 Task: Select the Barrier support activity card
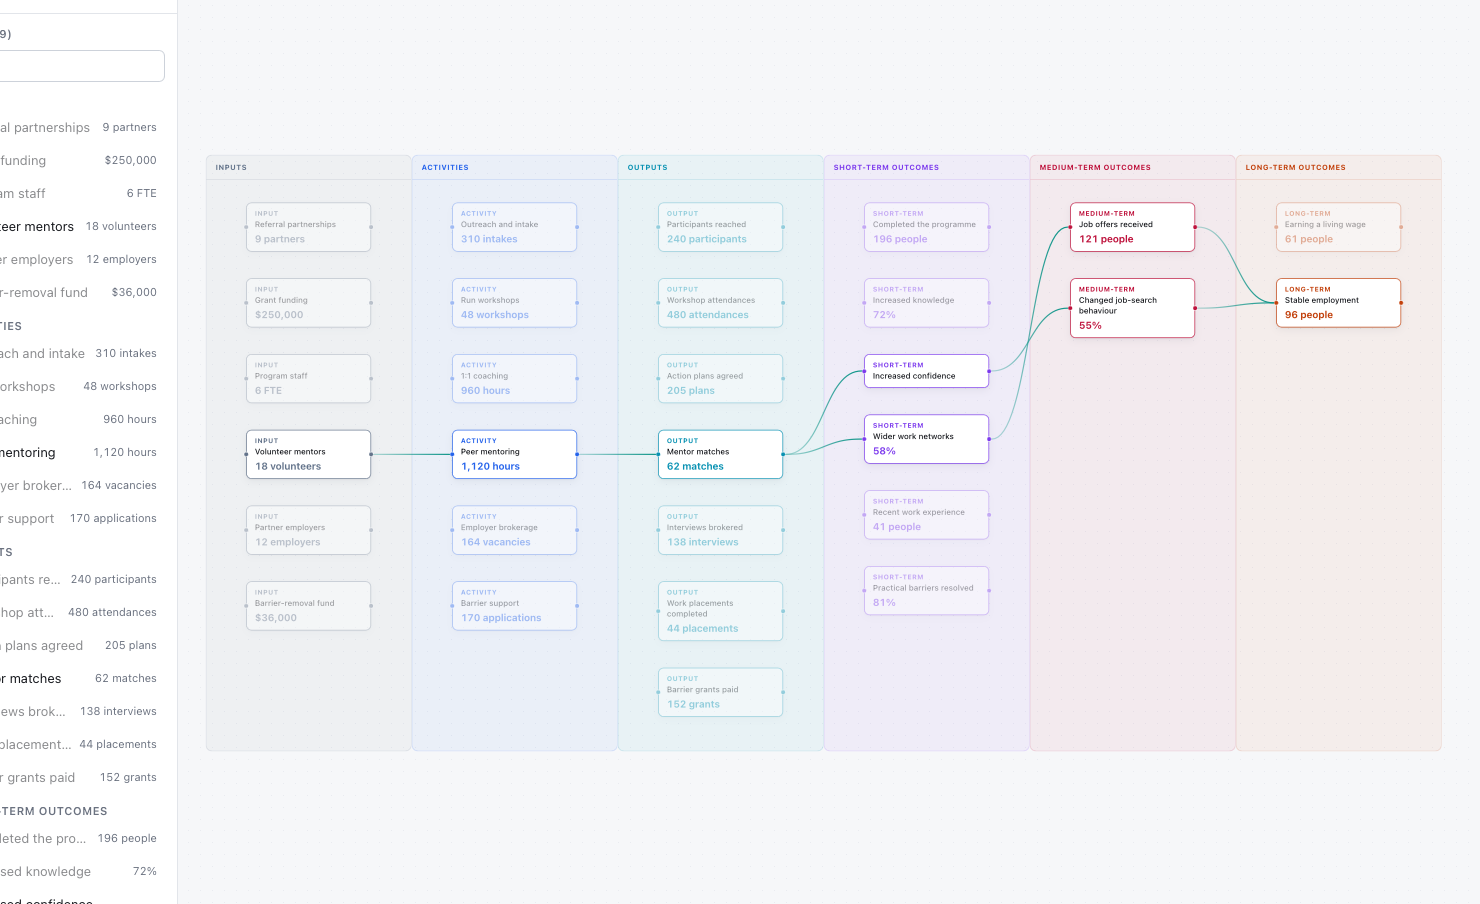(514, 606)
